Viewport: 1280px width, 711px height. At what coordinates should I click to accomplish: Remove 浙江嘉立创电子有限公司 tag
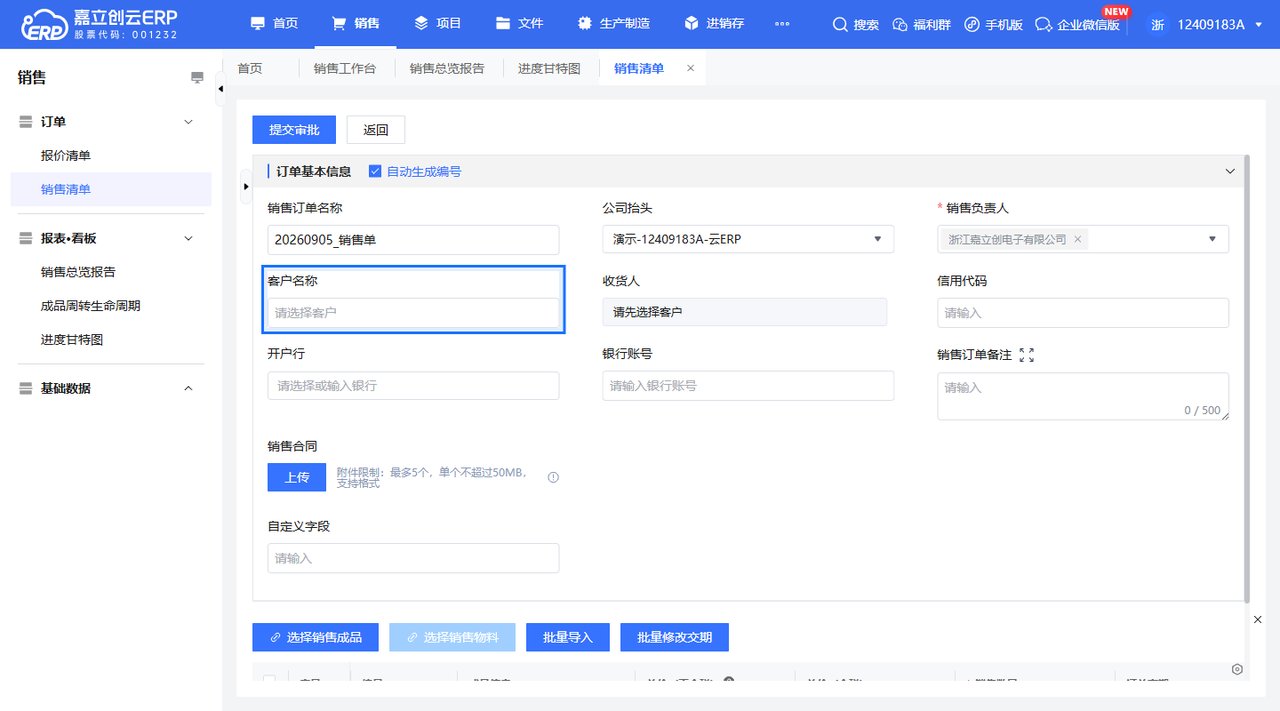click(1077, 240)
